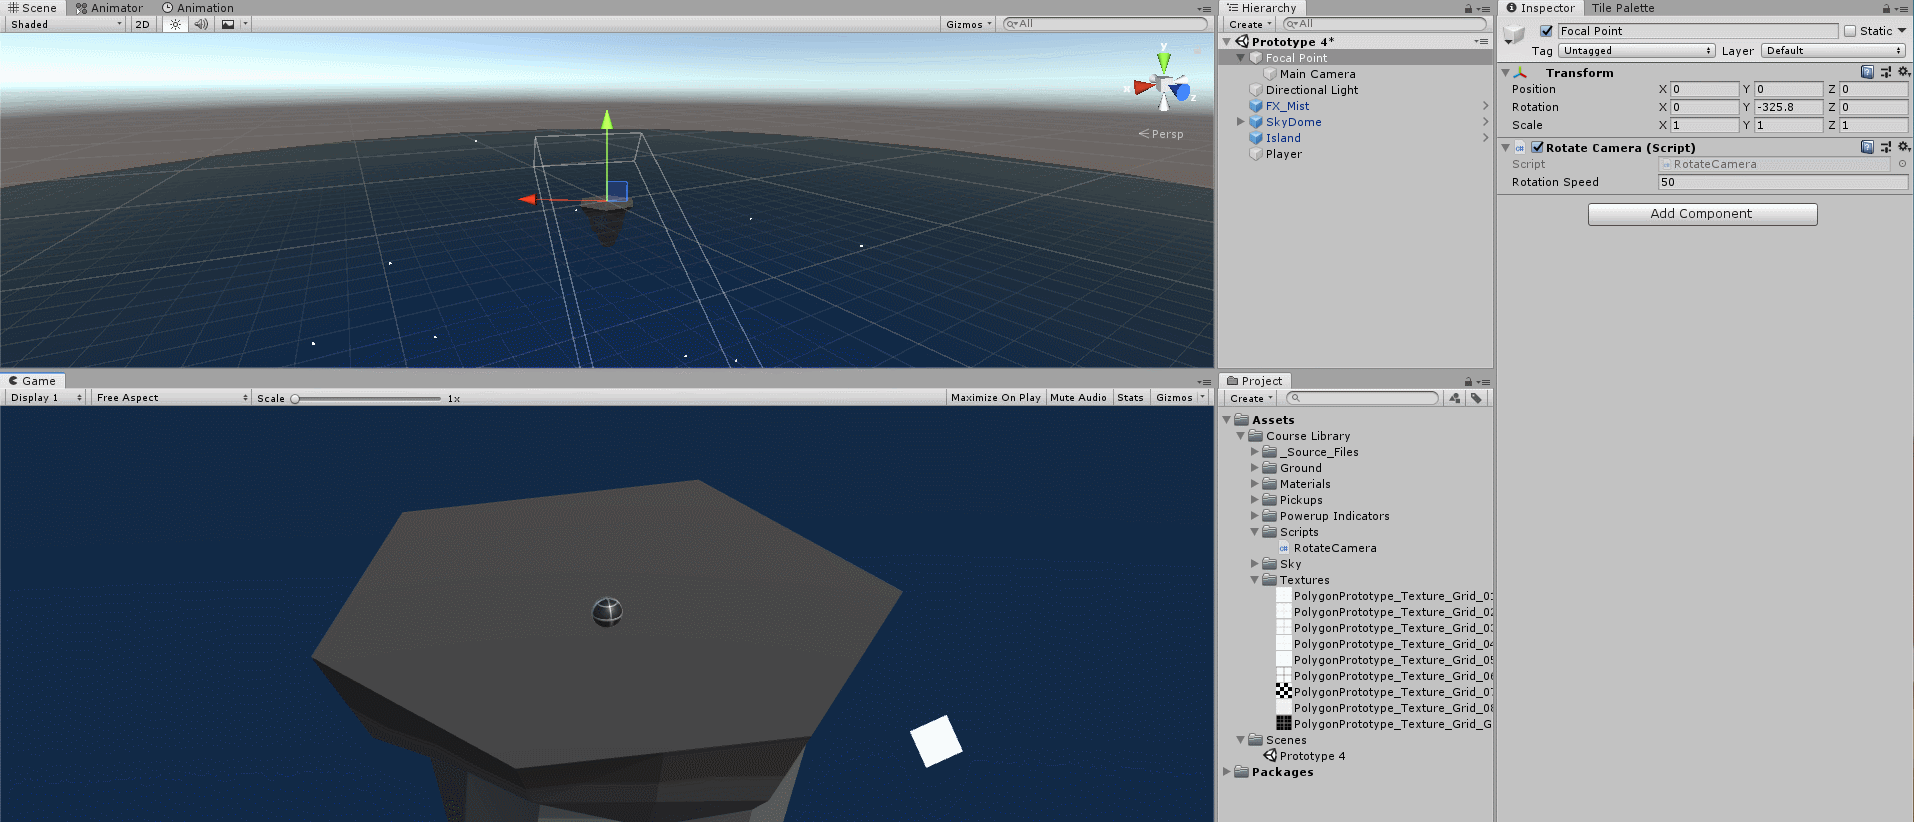The image size is (1914, 822).
Task: Open Rotate Camera script help icon
Action: 1867,147
